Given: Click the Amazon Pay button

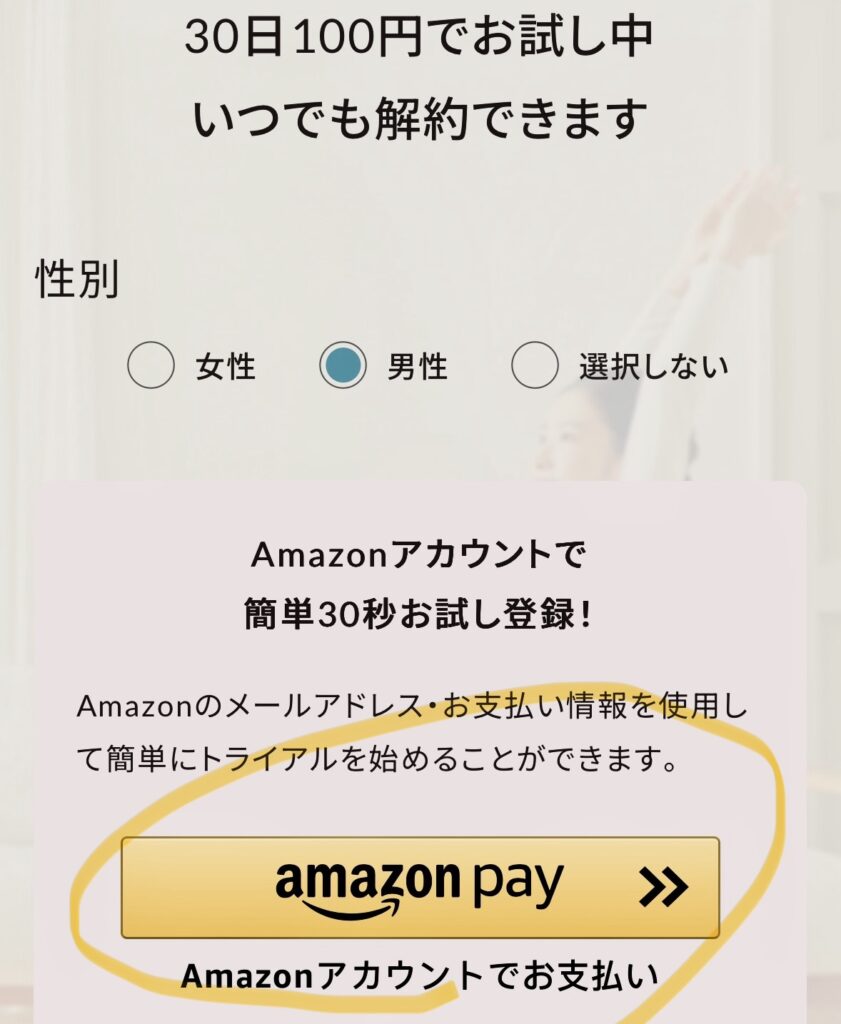Looking at the screenshot, I should (x=420, y=888).
